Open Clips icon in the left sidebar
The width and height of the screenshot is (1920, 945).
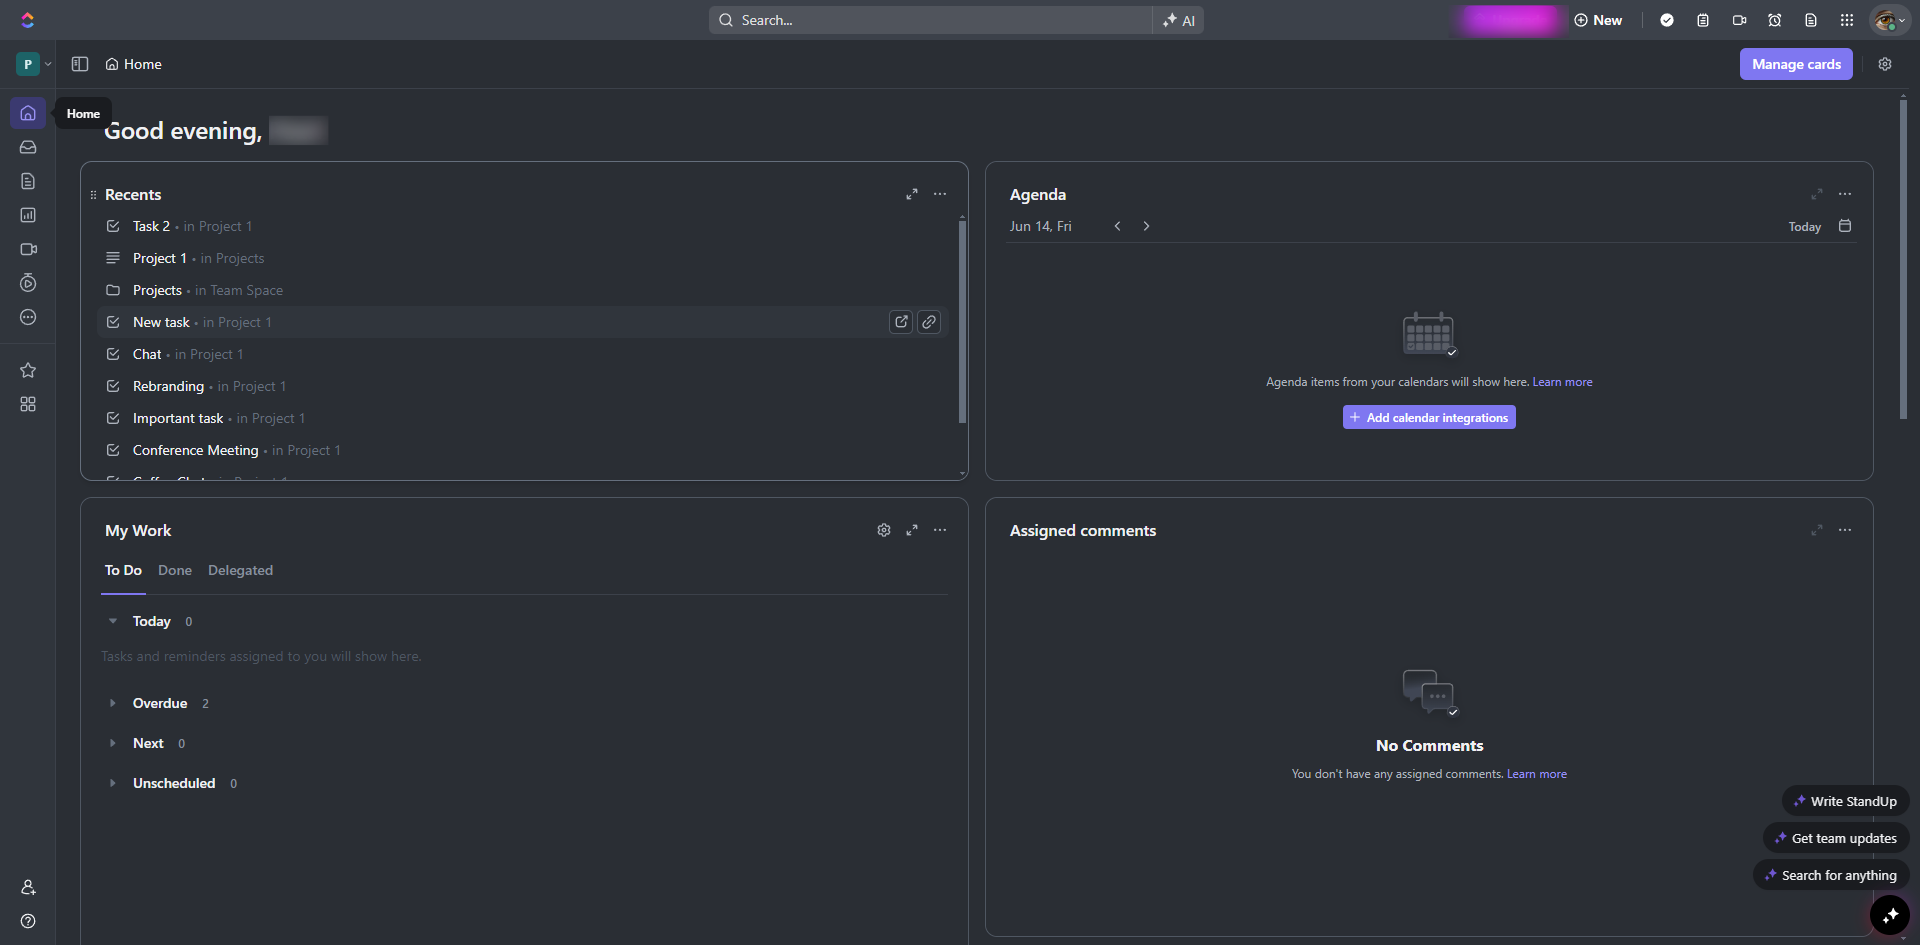(28, 249)
